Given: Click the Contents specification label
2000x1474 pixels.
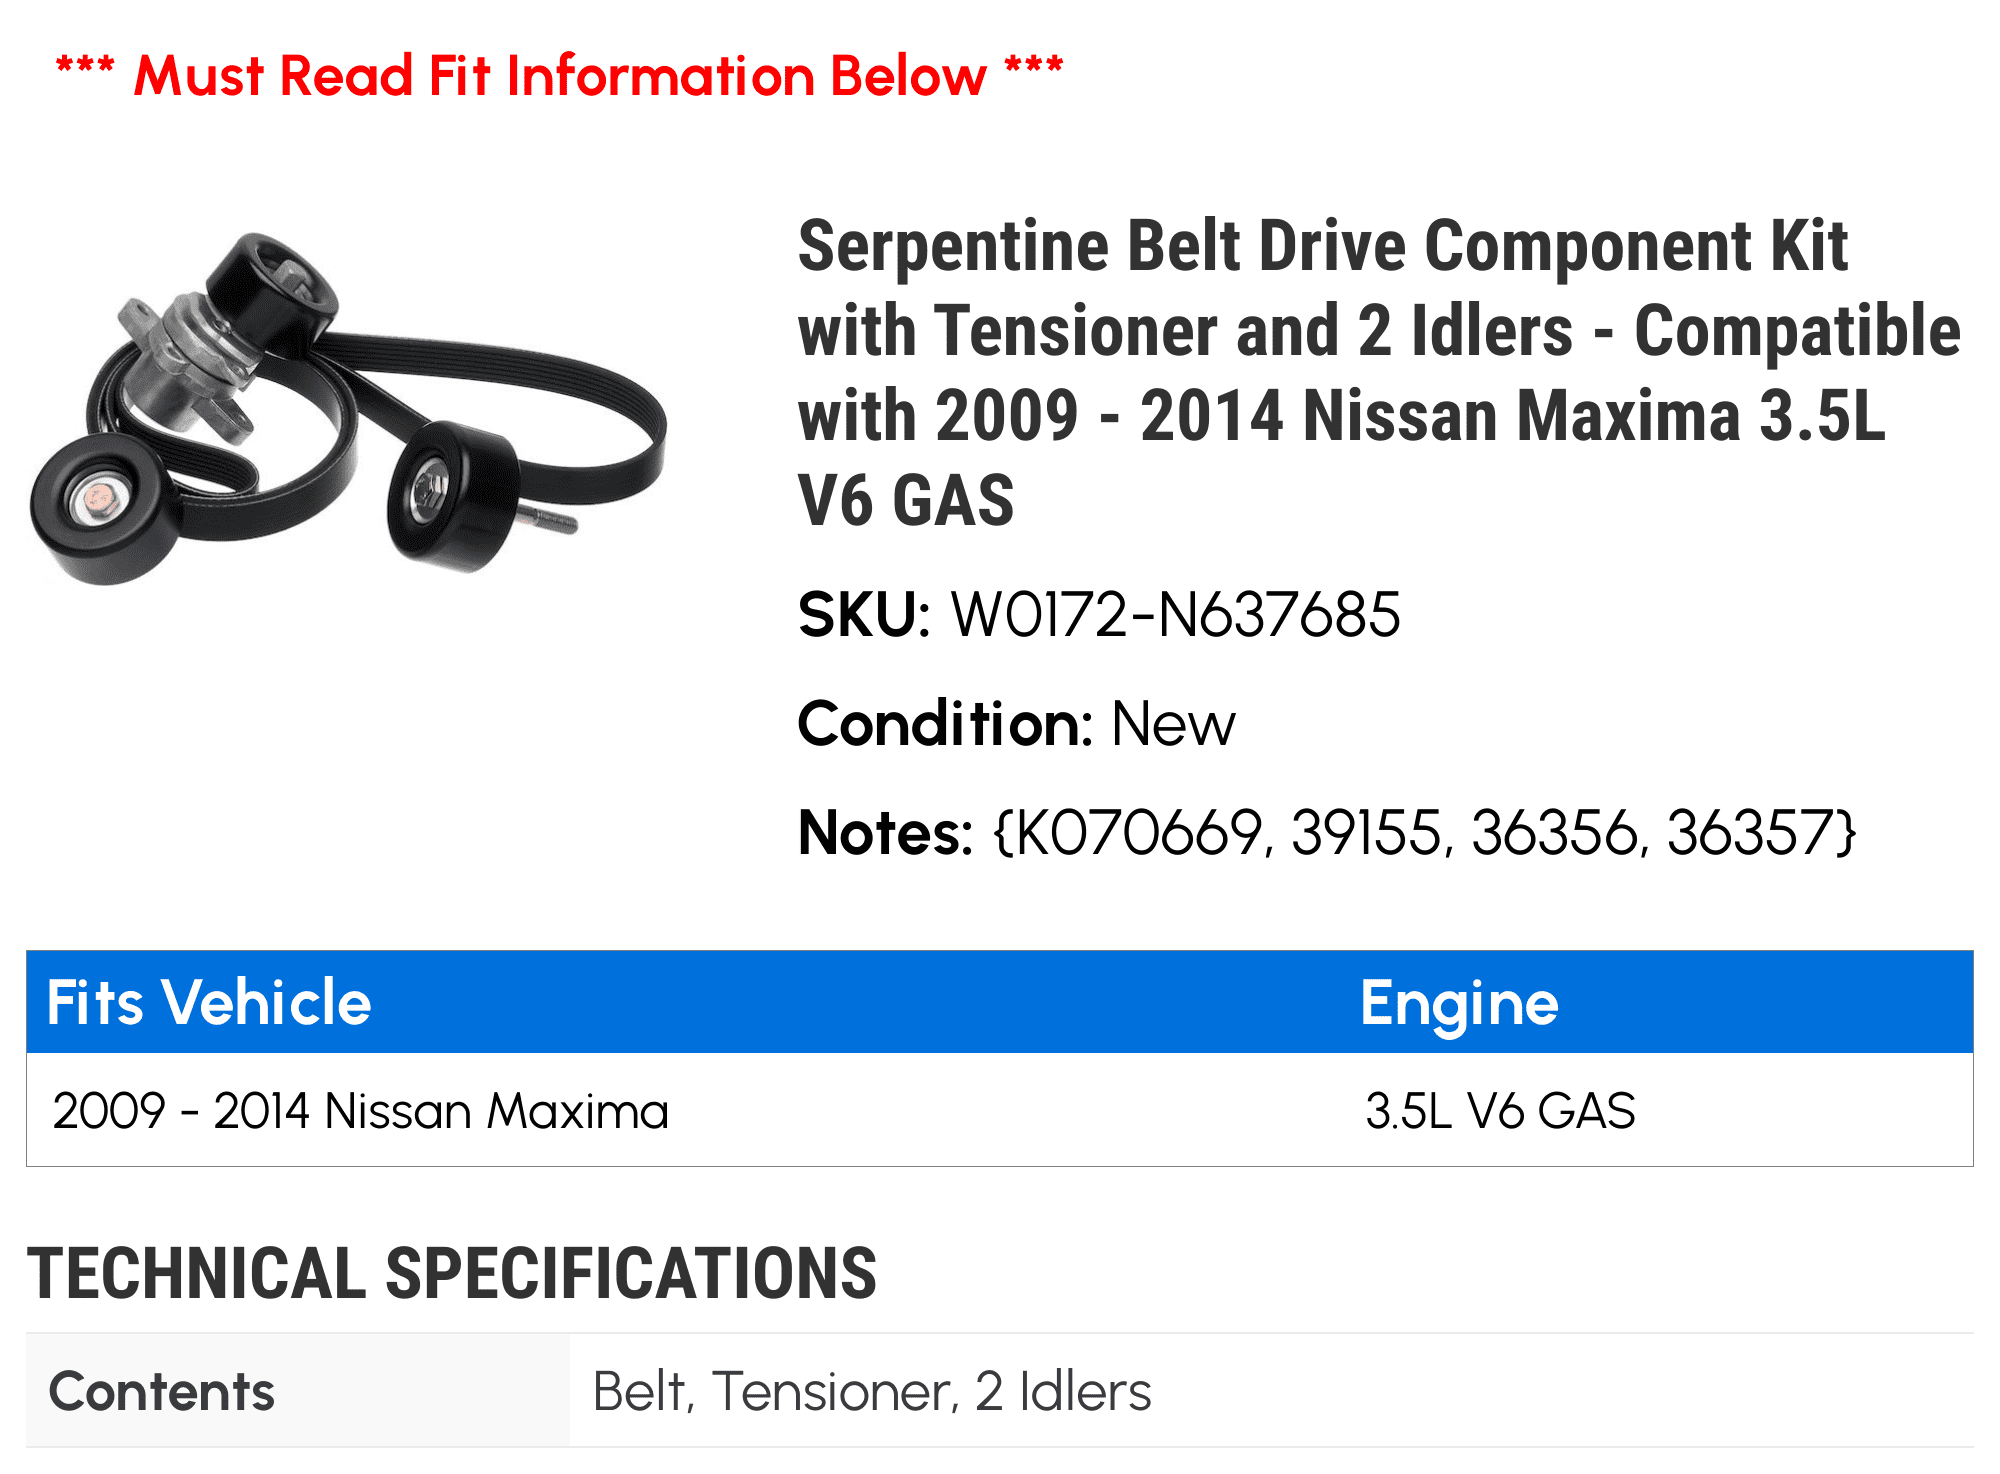Looking at the screenshot, I should (x=162, y=1391).
